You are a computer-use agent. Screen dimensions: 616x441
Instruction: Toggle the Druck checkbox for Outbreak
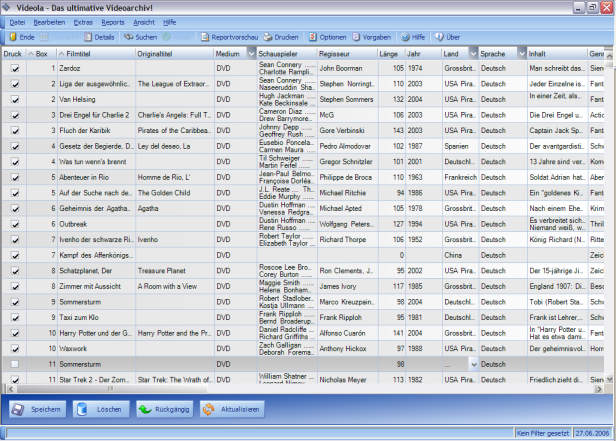(15, 225)
